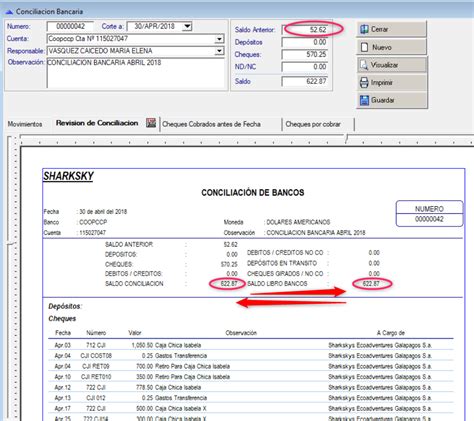Create a new record with Nuevo
This screenshot has height=421, width=474.
[391, 47]
